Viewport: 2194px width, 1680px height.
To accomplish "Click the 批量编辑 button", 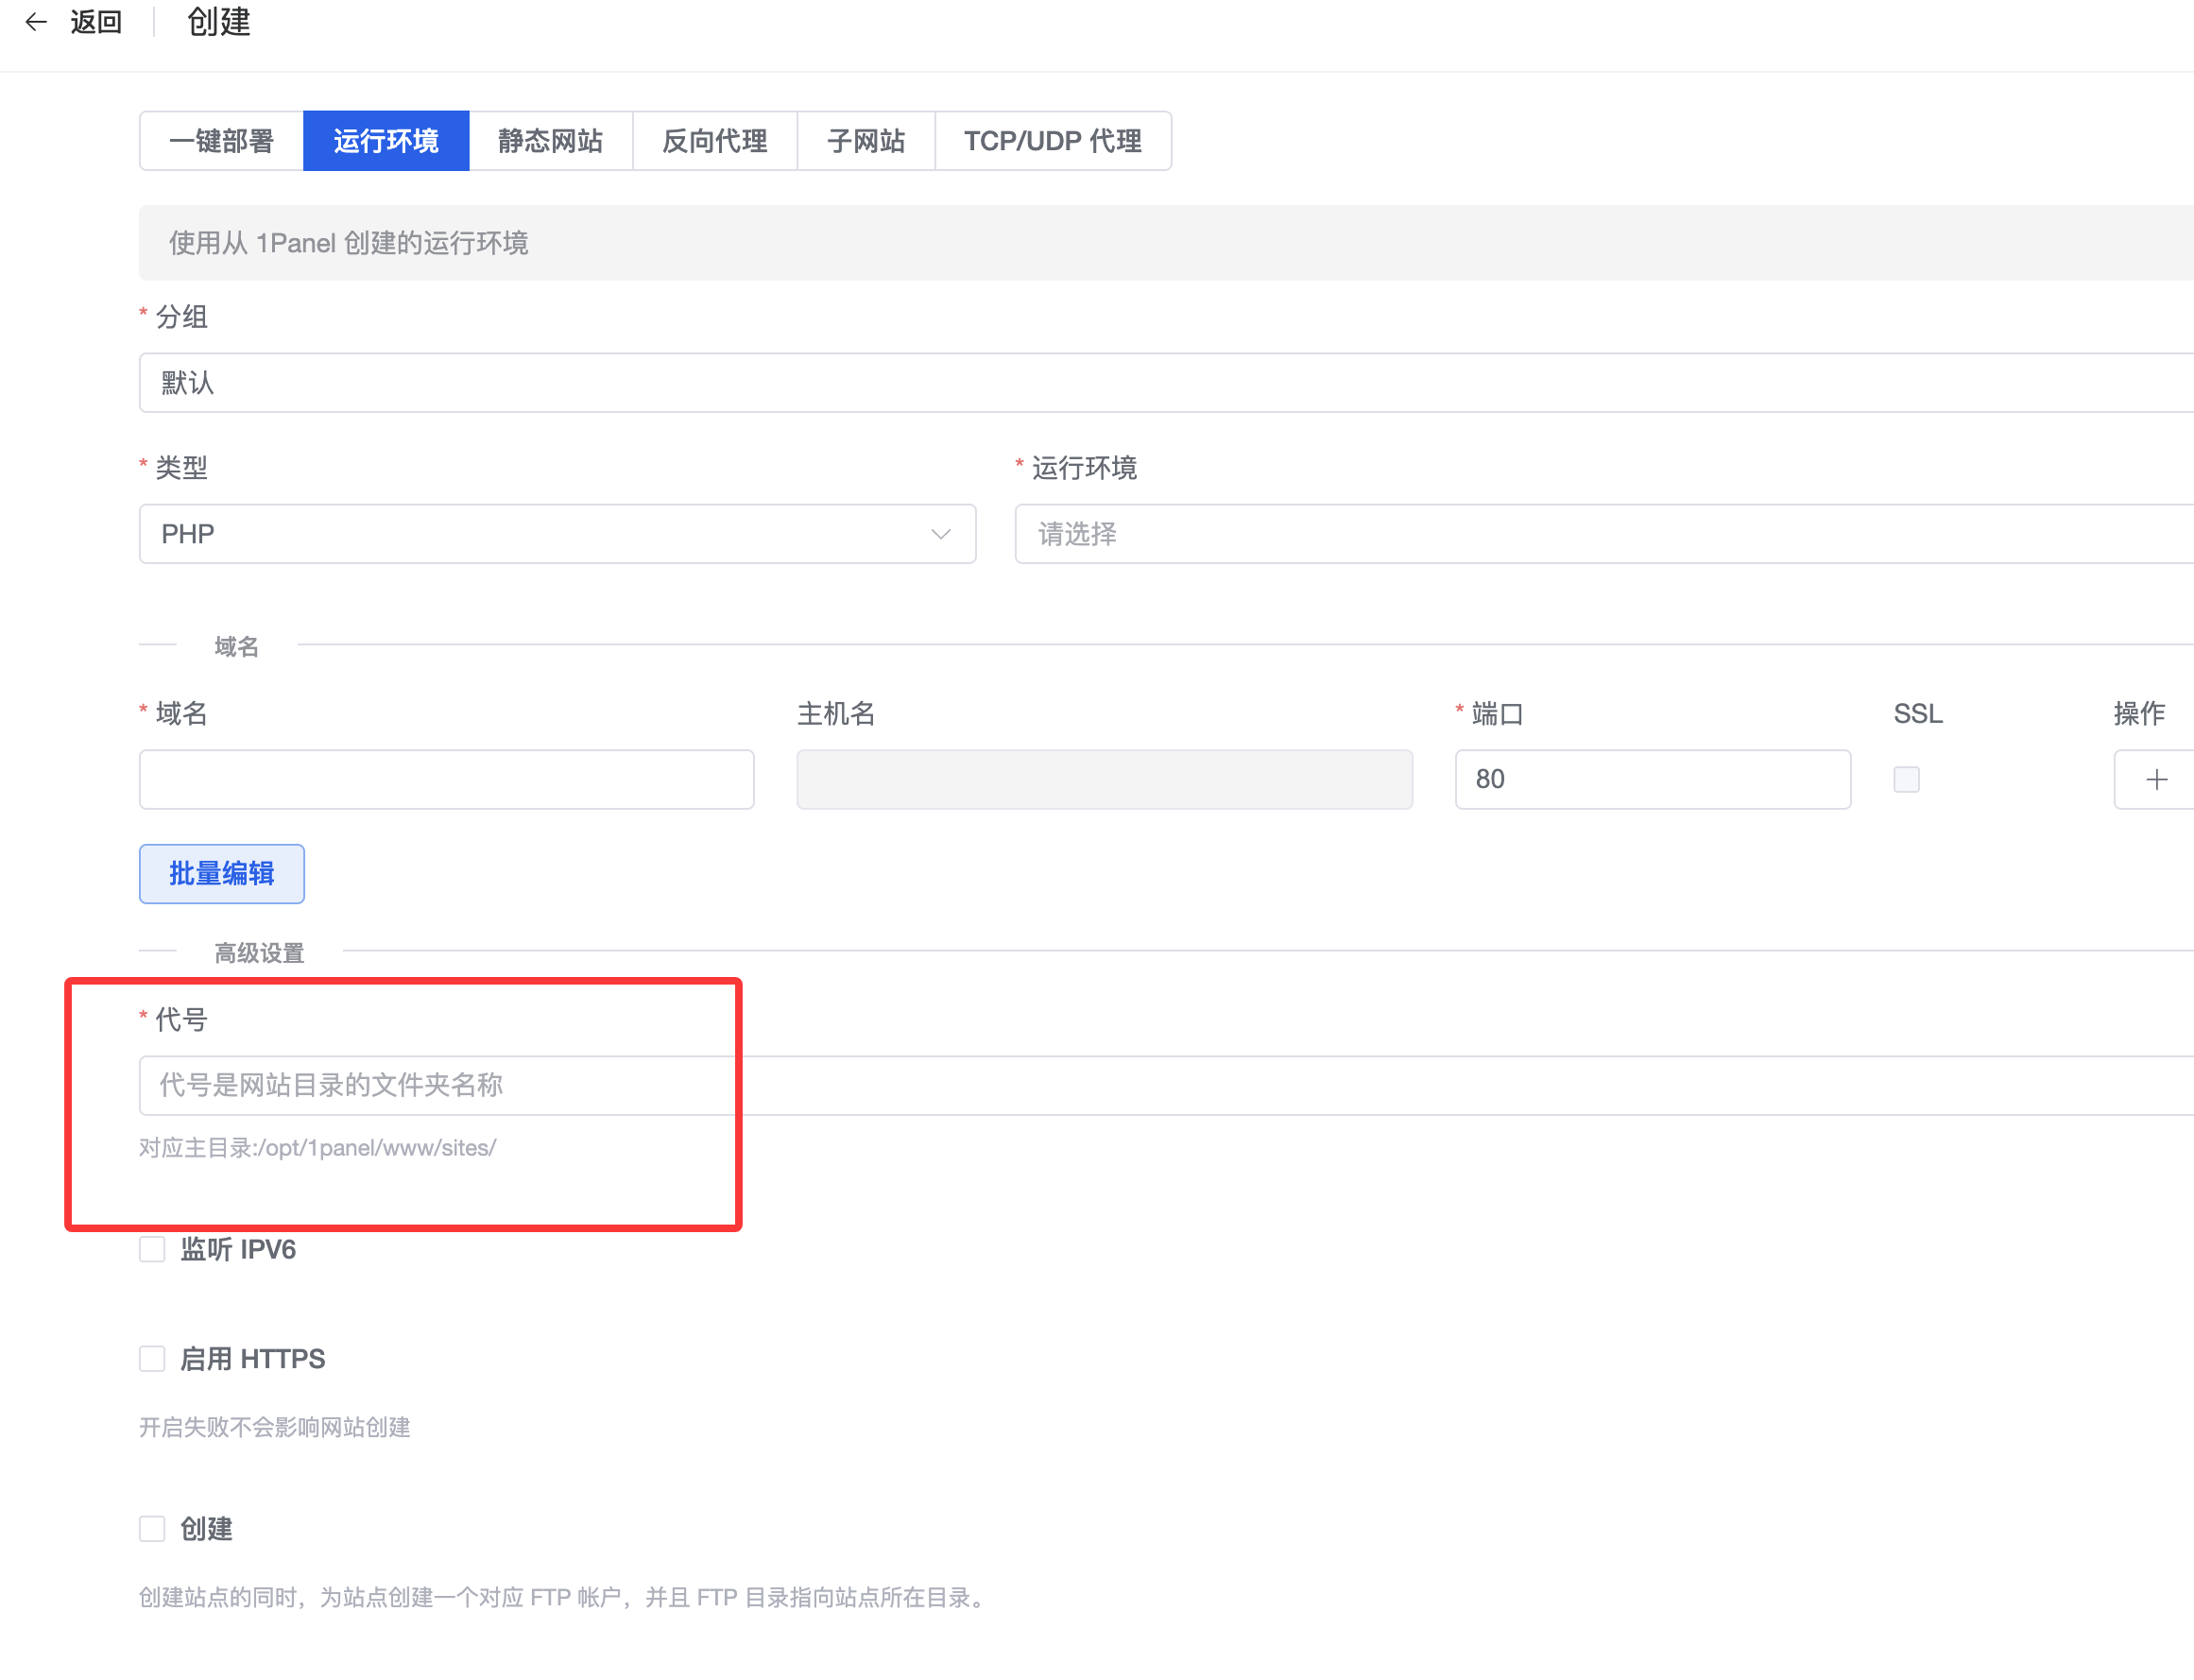I will click(221, 874).
